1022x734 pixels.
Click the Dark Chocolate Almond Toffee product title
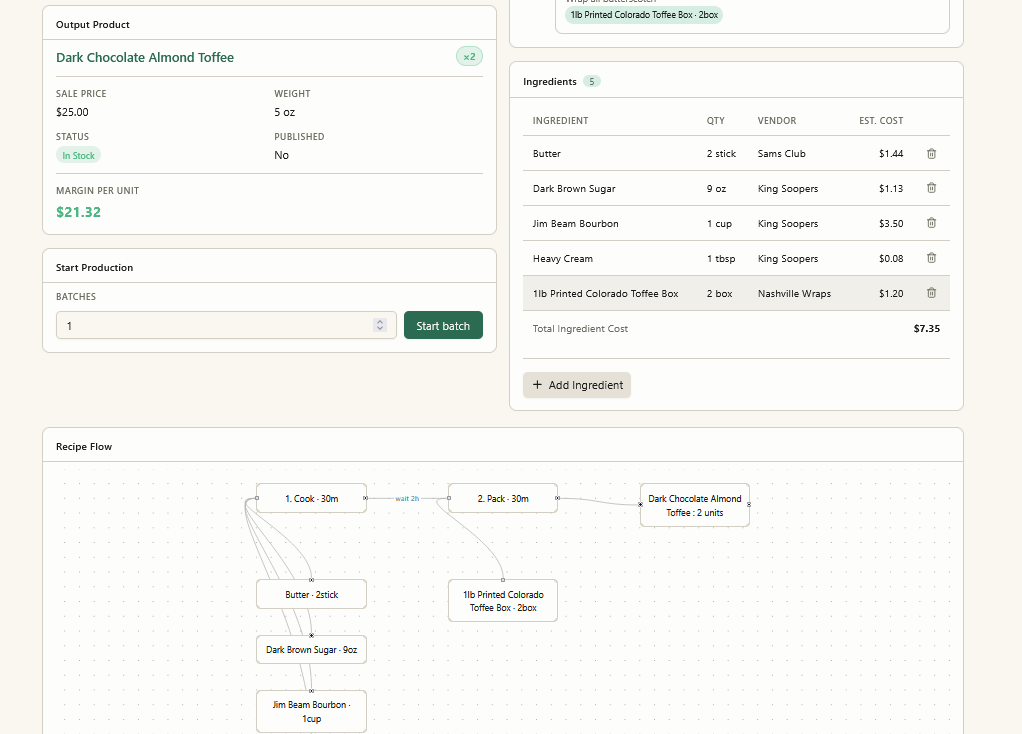click(x=145, y=57)
